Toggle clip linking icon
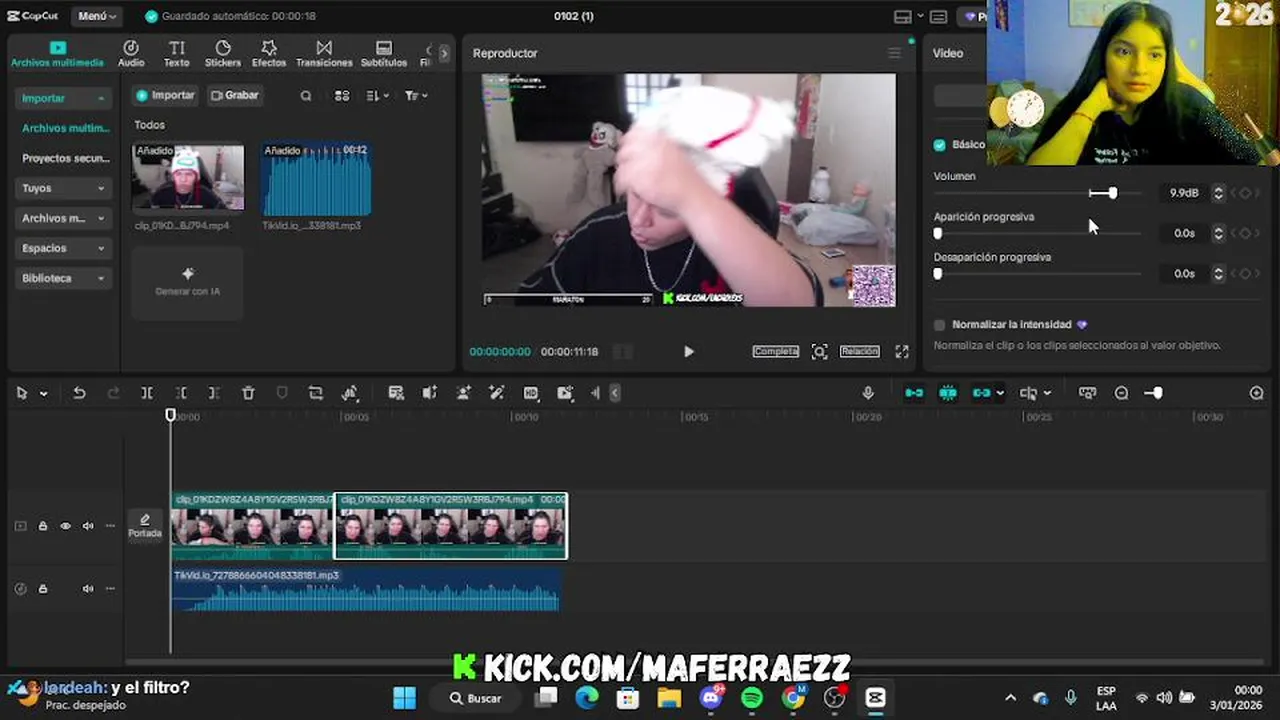Screen dimensions: 1280x720 (981, 393)
